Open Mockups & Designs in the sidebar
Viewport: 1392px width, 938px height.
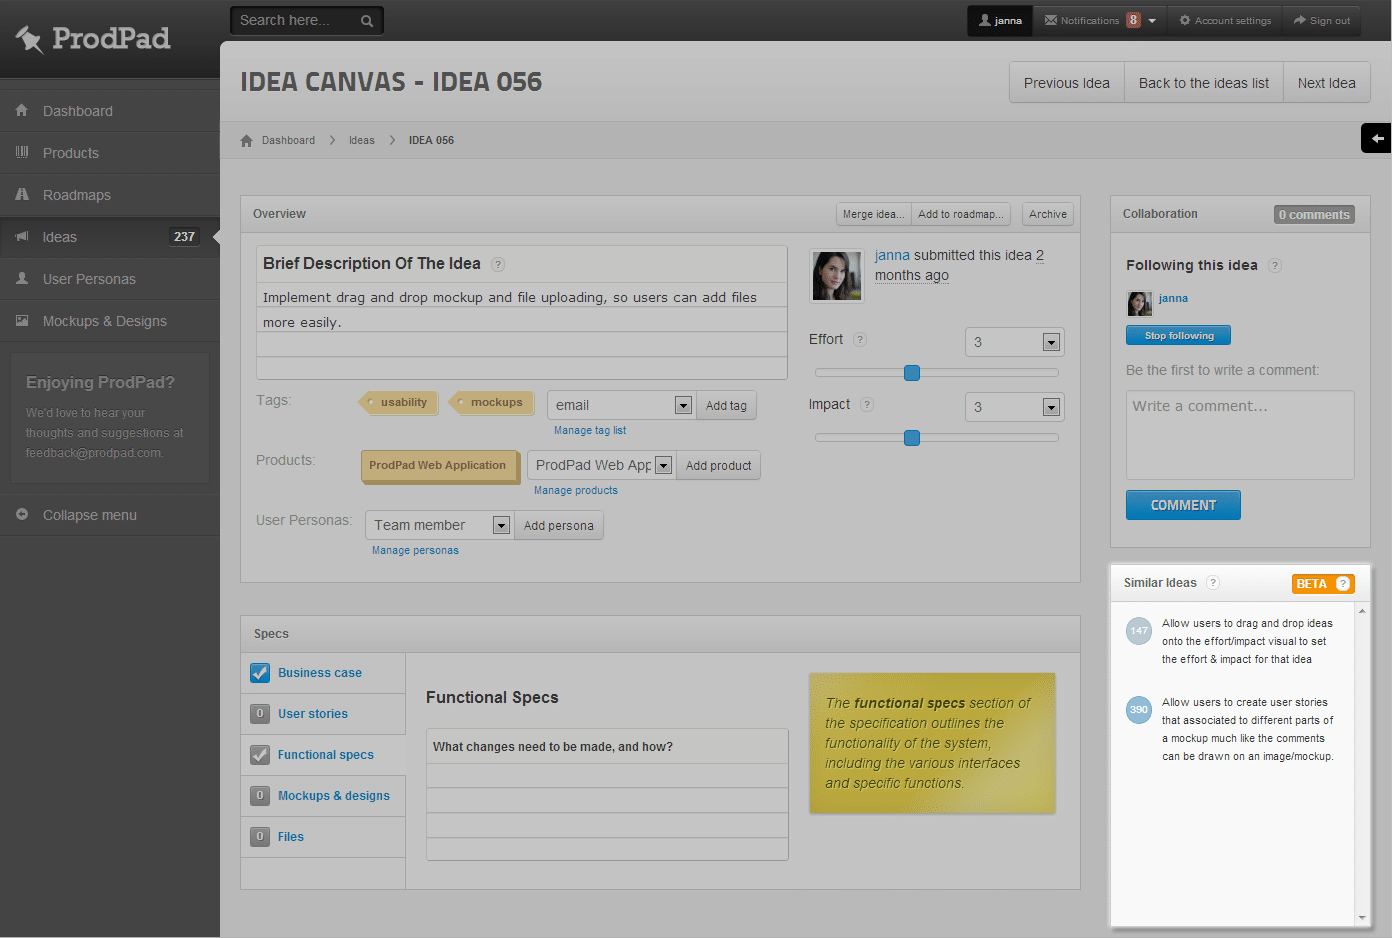pos(110,321)
